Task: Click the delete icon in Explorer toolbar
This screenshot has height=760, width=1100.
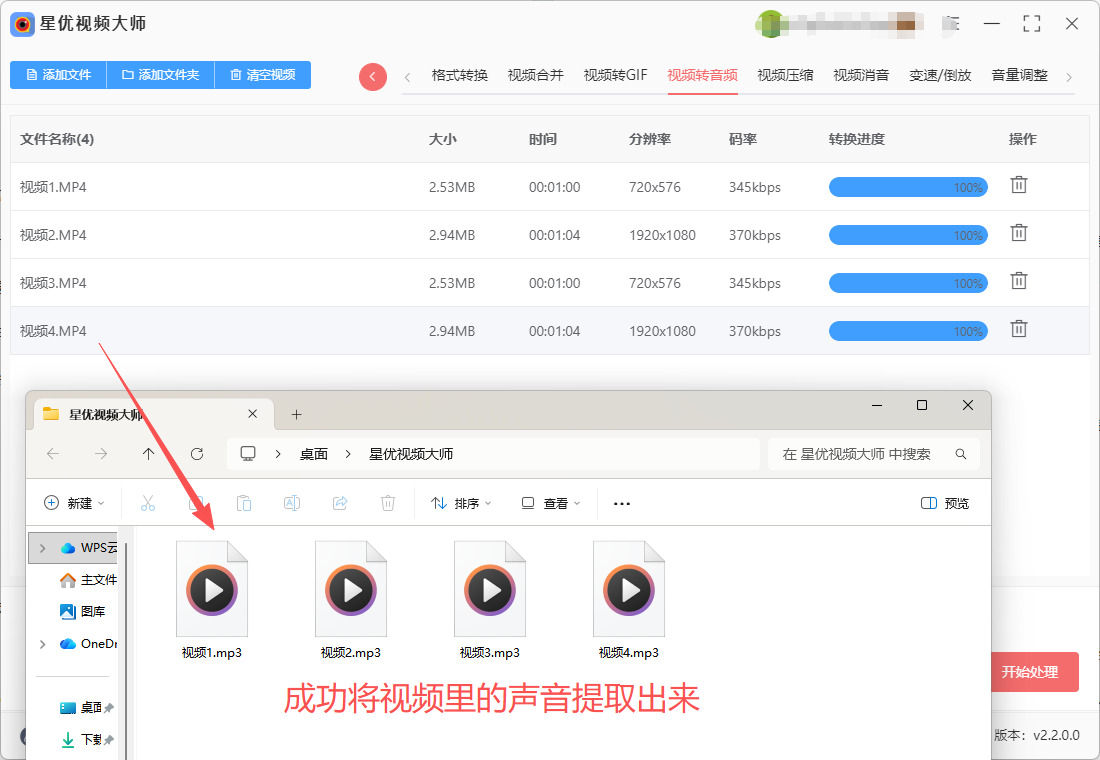Action: [388, 503]
